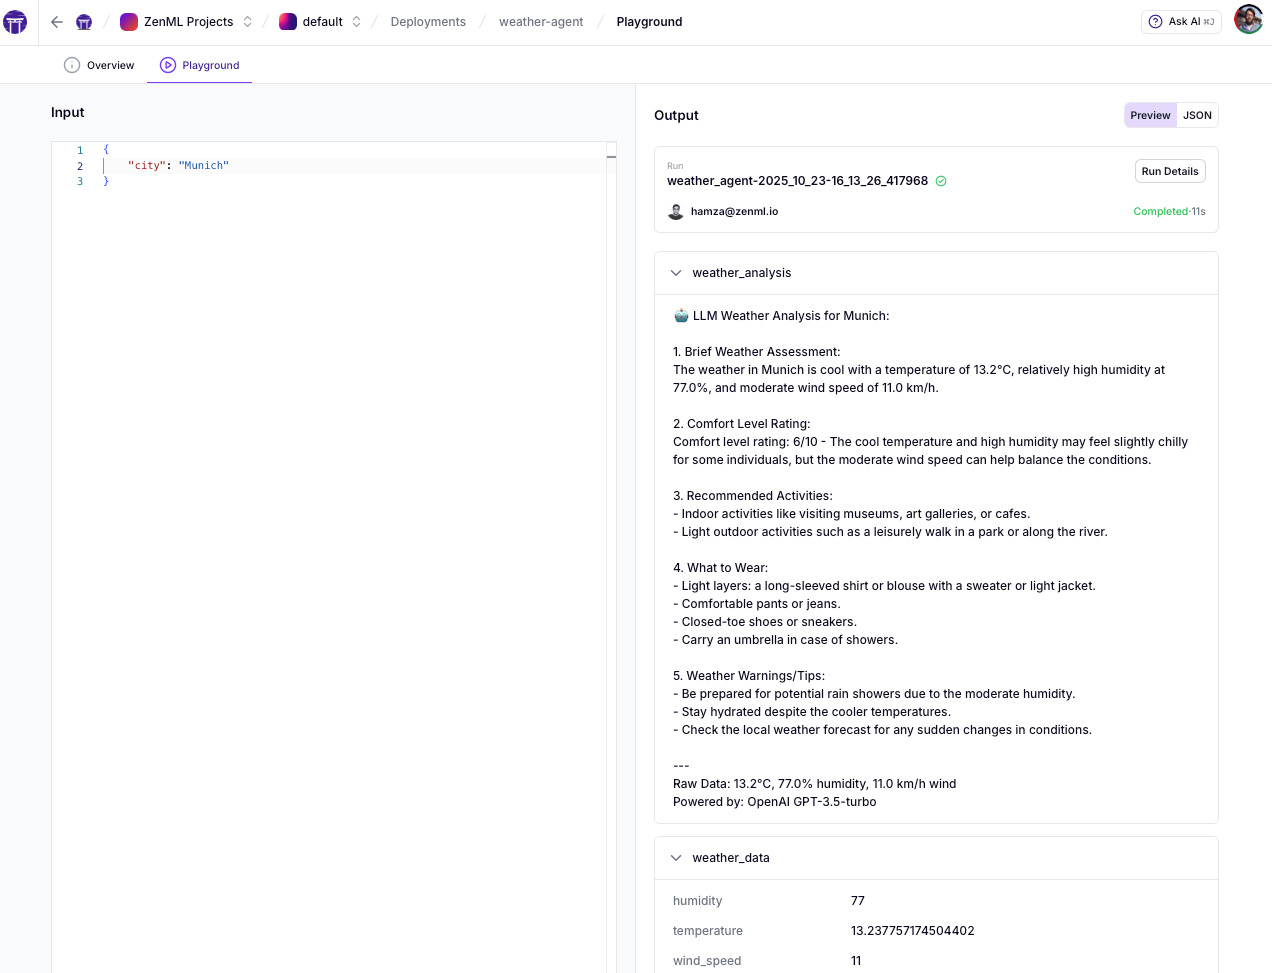Click line number 3 in editor gutter
Screen dimensions: 1272x973
pyautogui.click(x=80, y=182)
